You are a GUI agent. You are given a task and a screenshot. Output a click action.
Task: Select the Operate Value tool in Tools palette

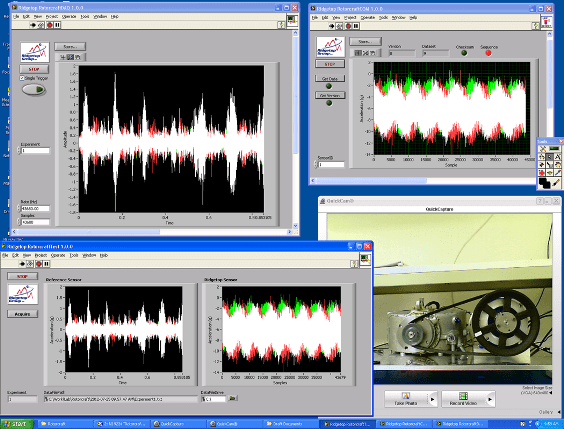click(542, 157)
